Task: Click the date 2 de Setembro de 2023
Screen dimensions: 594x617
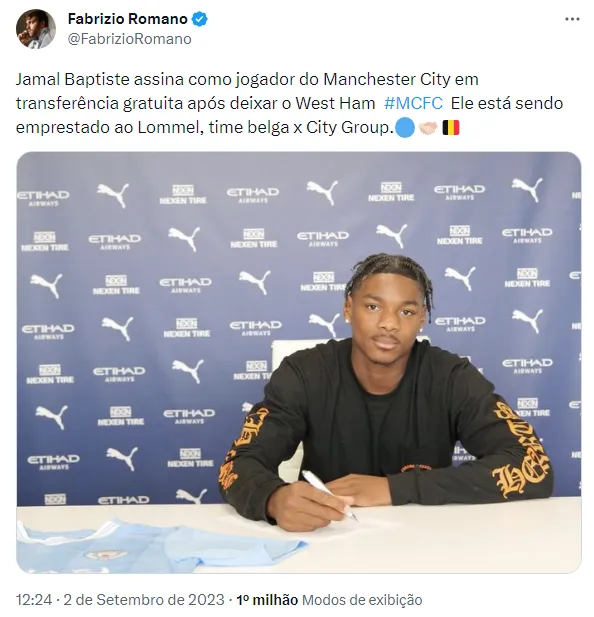Action: coord(144,600)
